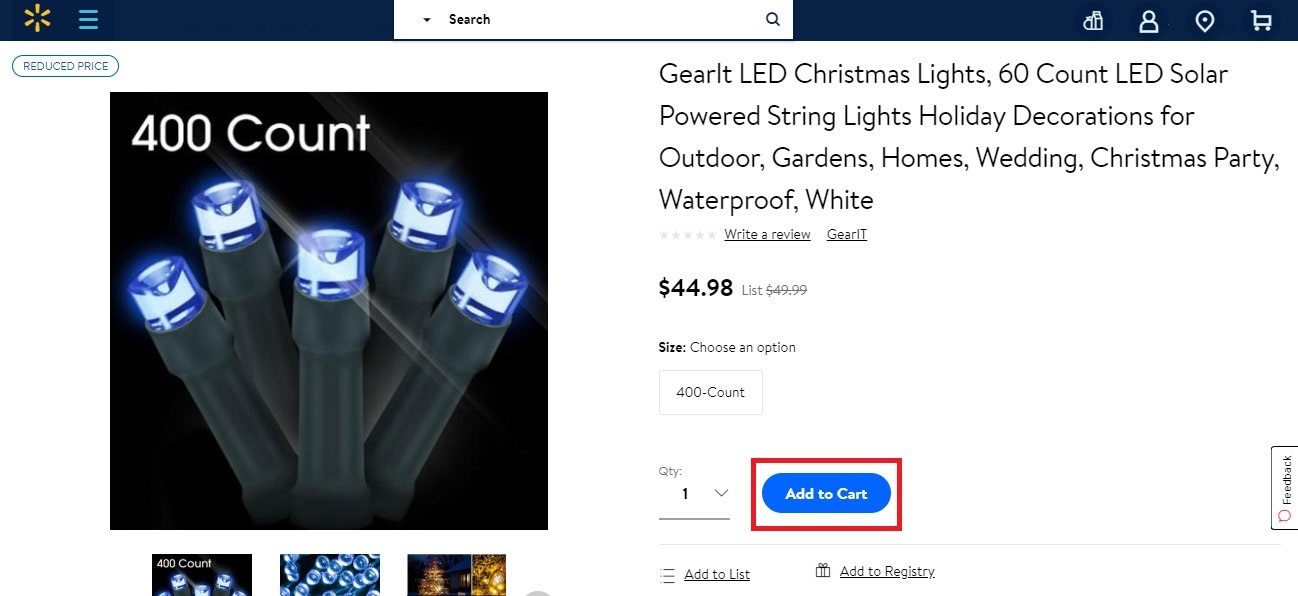Open the hamburger navigation menu

click(x=88, y=20)
